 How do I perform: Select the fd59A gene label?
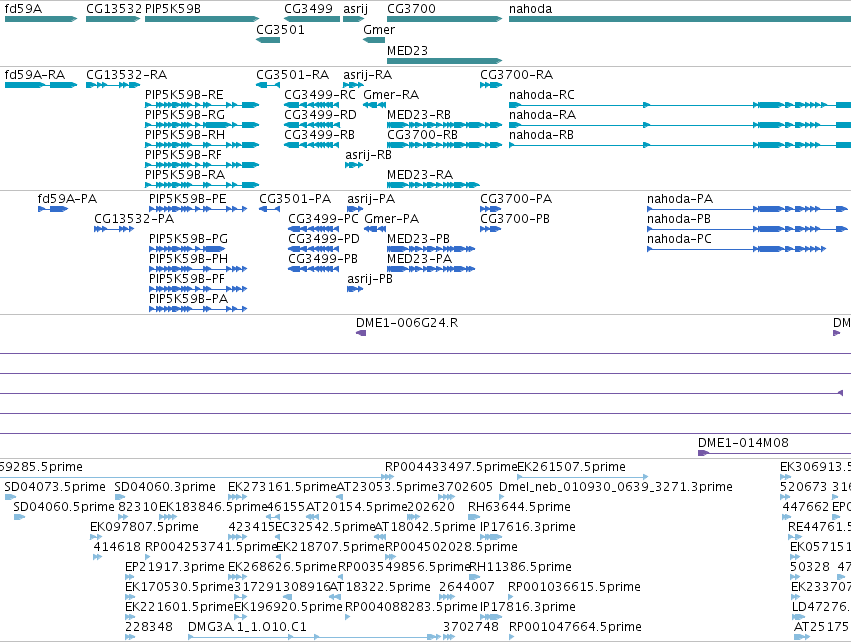click(x=23, y=9)
